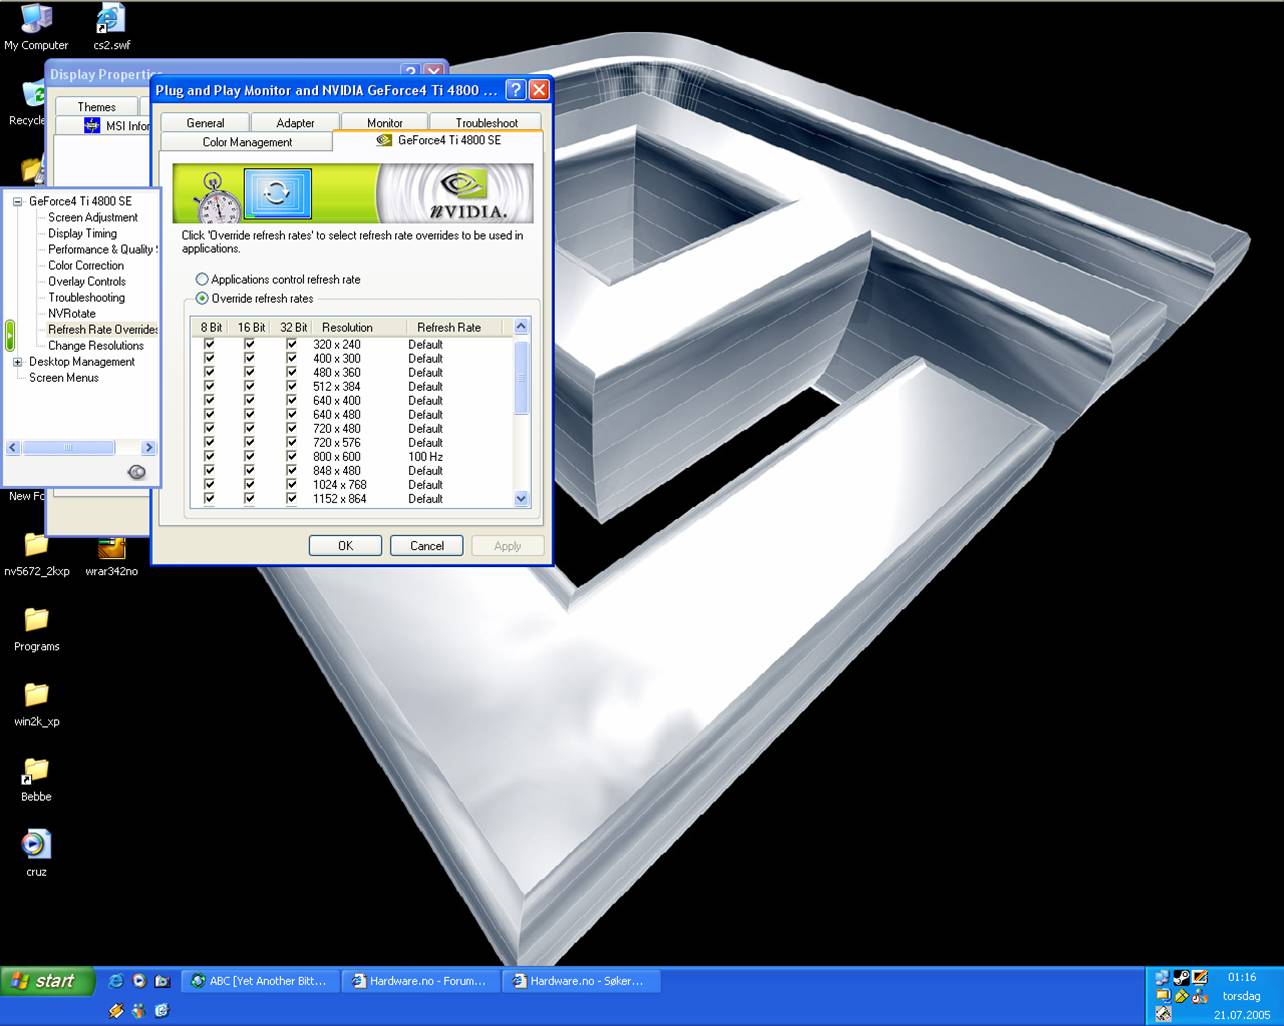Image resolution: width=1284 pixels, height=1026 pixels.
Task: Switch to the Color Management tab
Action: coord(247,142)
